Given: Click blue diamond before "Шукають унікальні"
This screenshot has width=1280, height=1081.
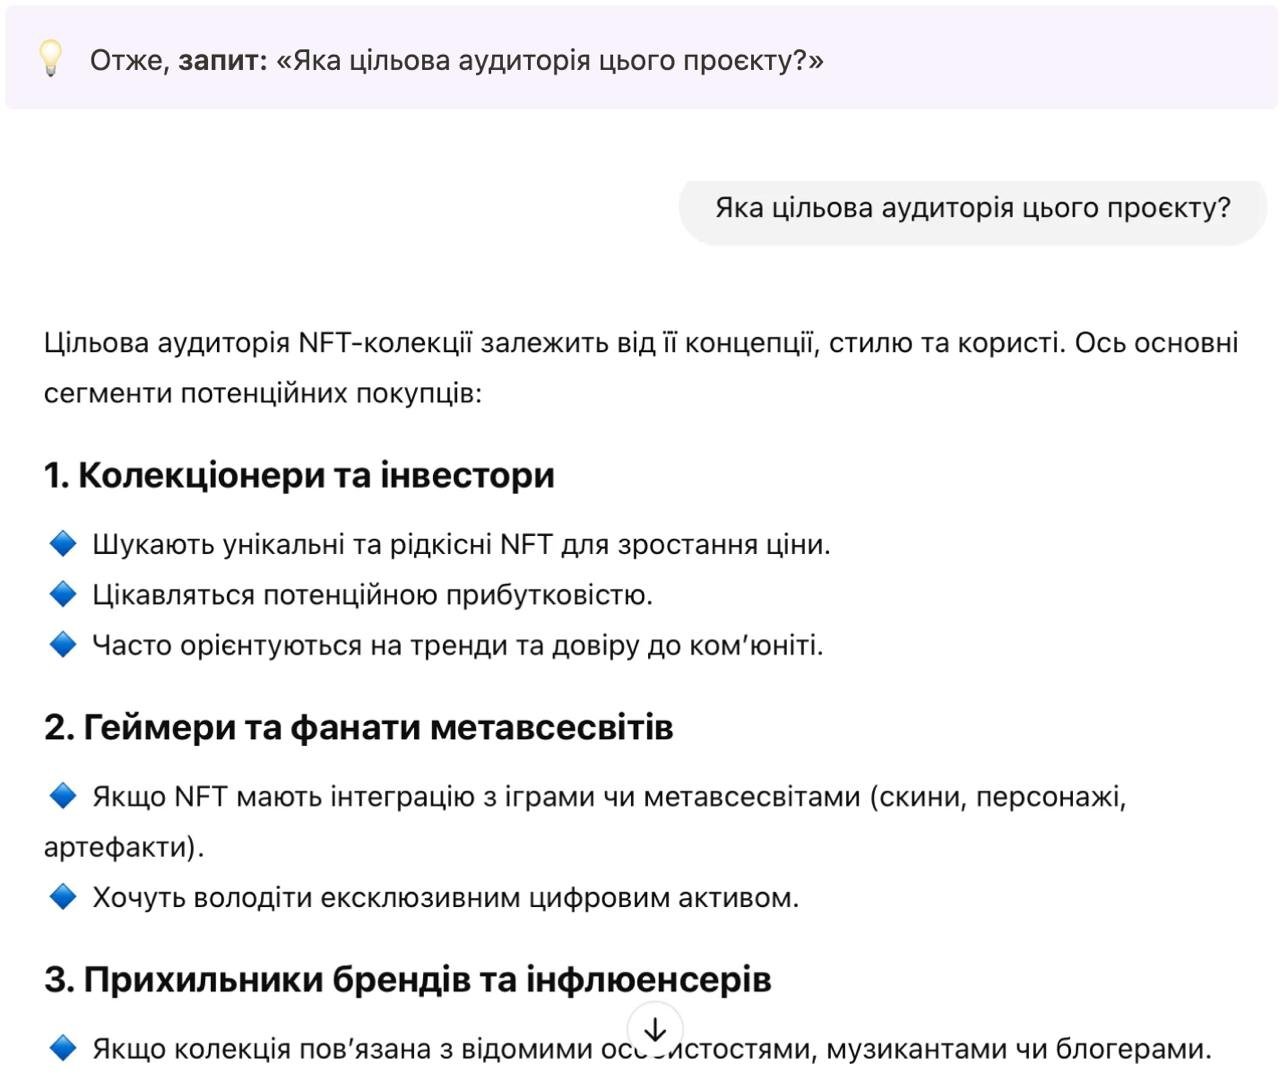Looking at the screenshot, I should (x=63, y=544).
